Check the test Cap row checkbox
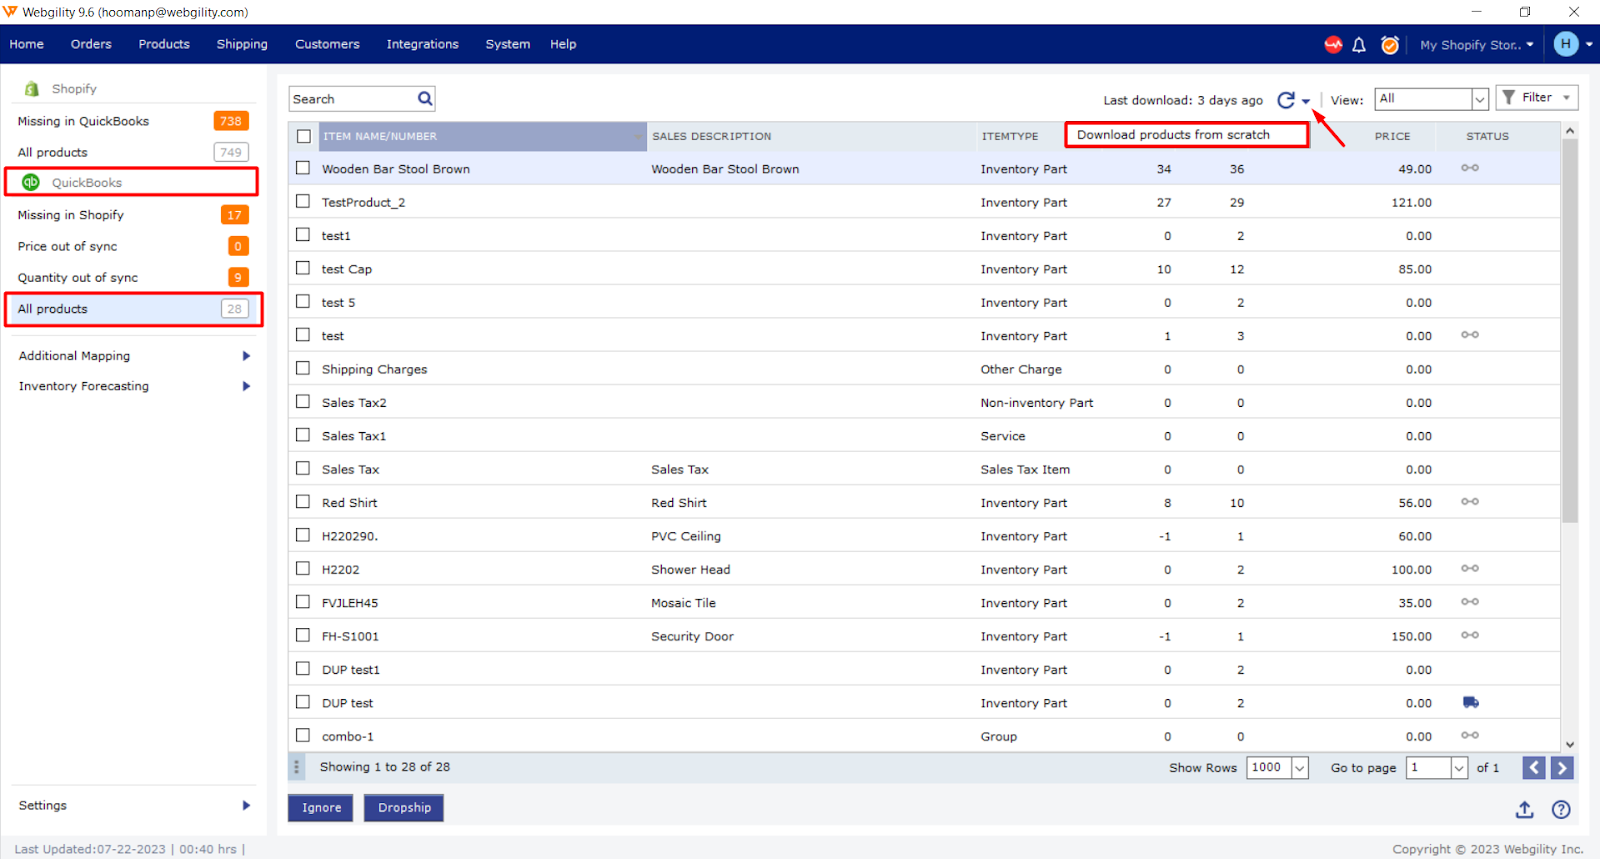 pyautogui.click(x=303, y=268)
